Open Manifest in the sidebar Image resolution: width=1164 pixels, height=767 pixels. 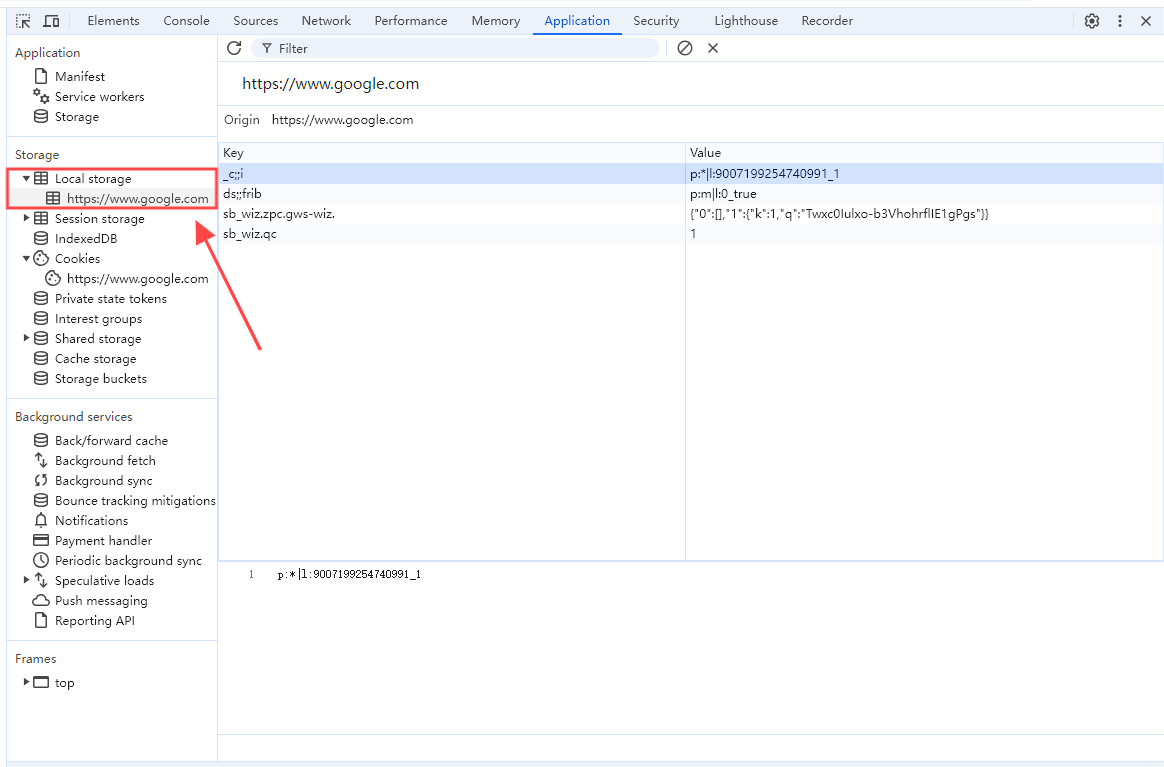[79, 76]
